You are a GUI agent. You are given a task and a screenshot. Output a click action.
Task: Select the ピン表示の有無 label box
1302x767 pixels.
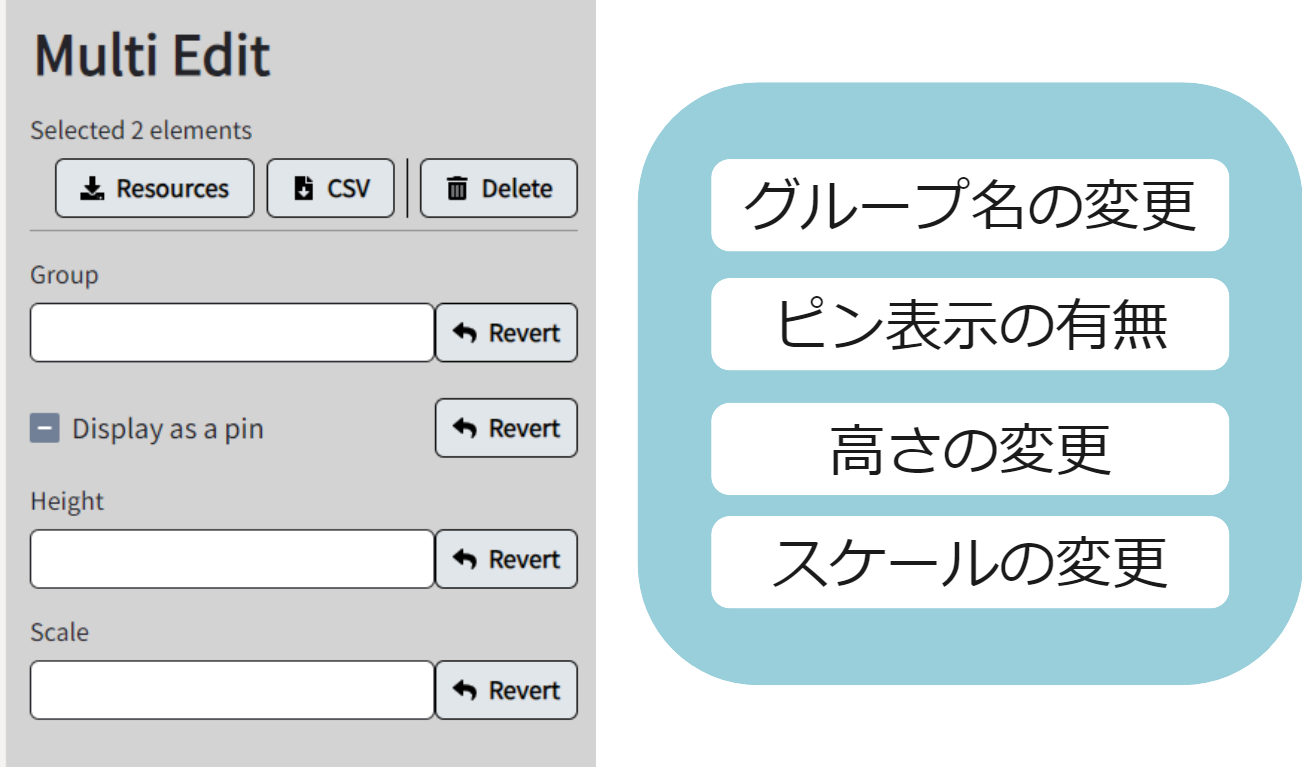(969, 324)
